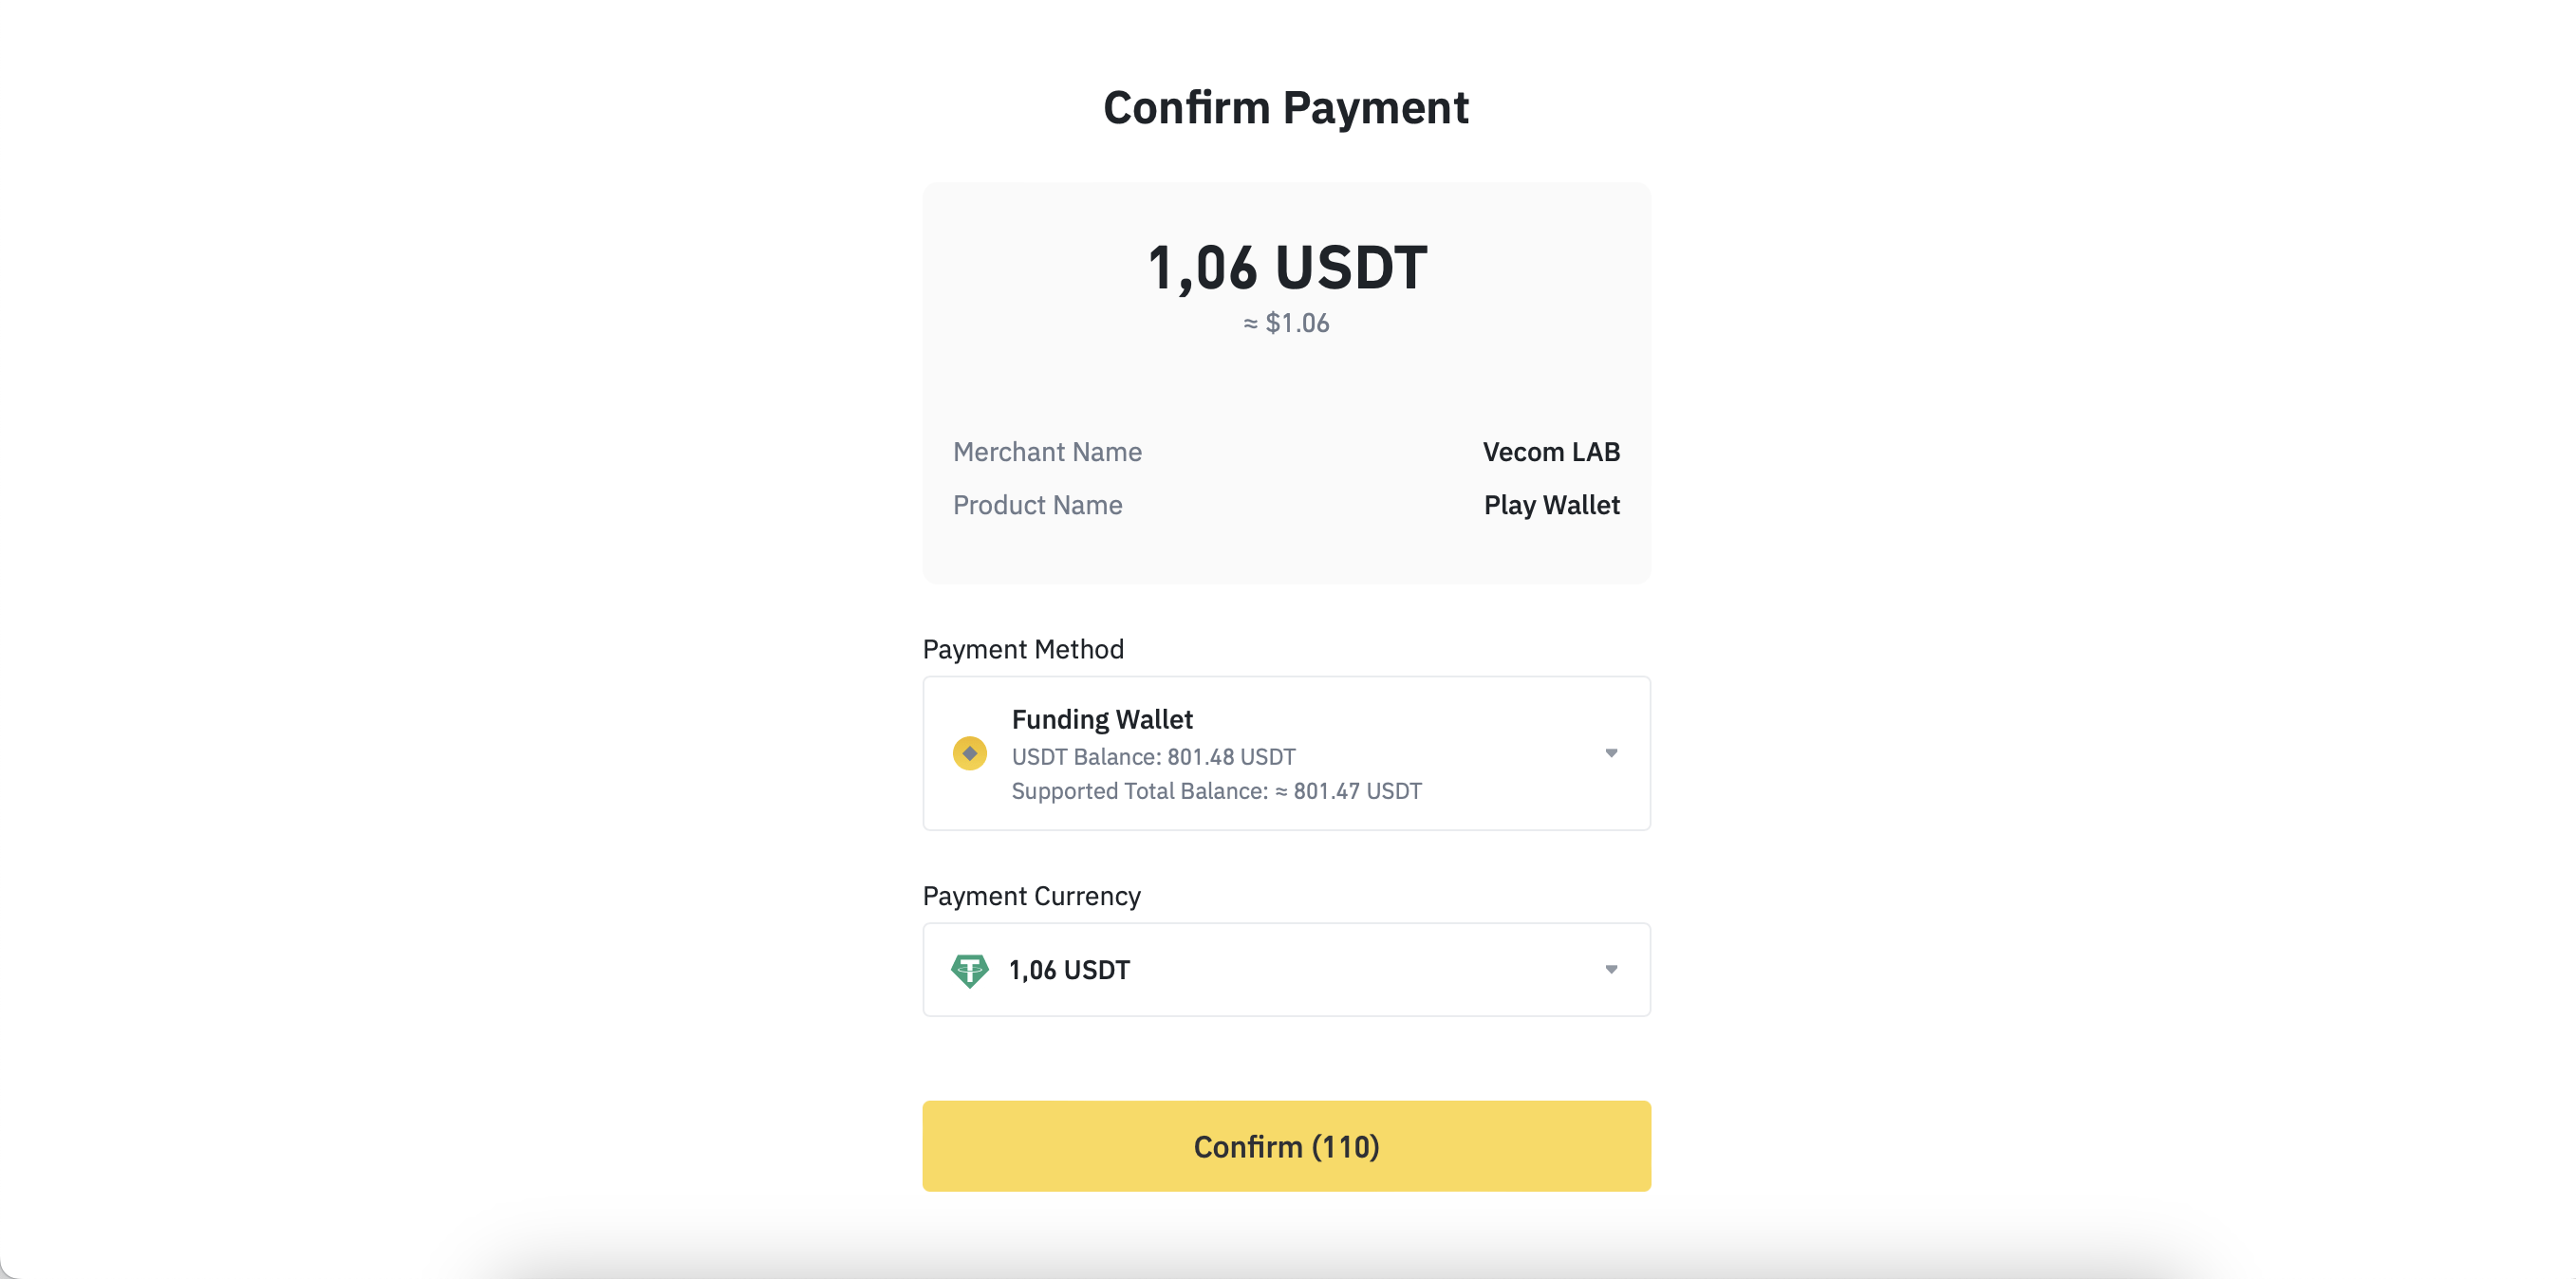Viewport: 2576px width, 1279px height.
Task: Click the Merchant Name label
Action: [x=1047, y=452]
